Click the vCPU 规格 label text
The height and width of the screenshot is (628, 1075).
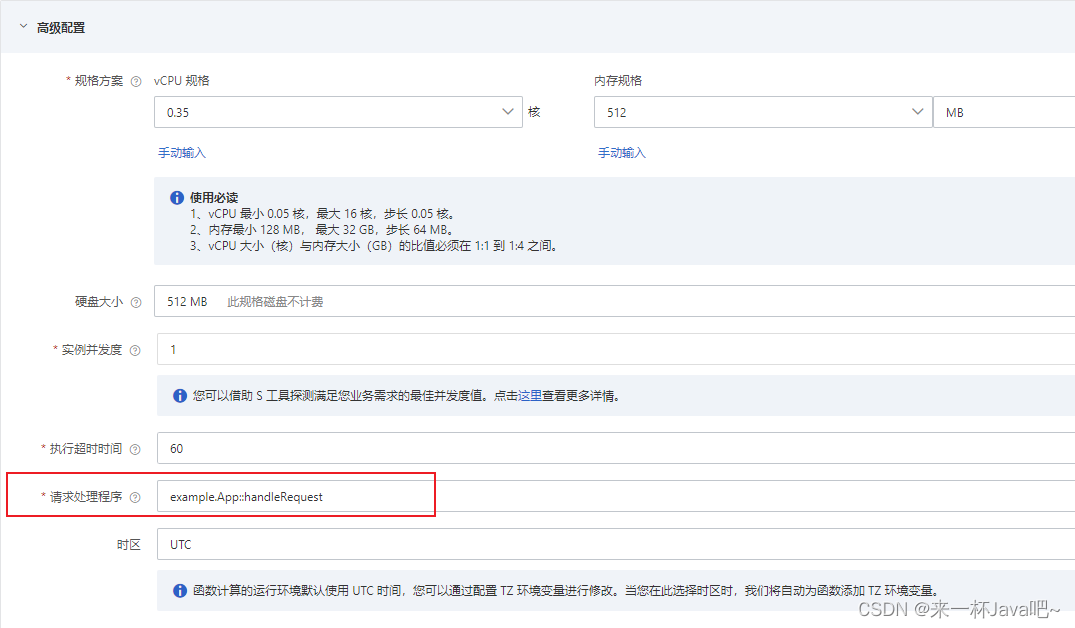tap(182, 80)
